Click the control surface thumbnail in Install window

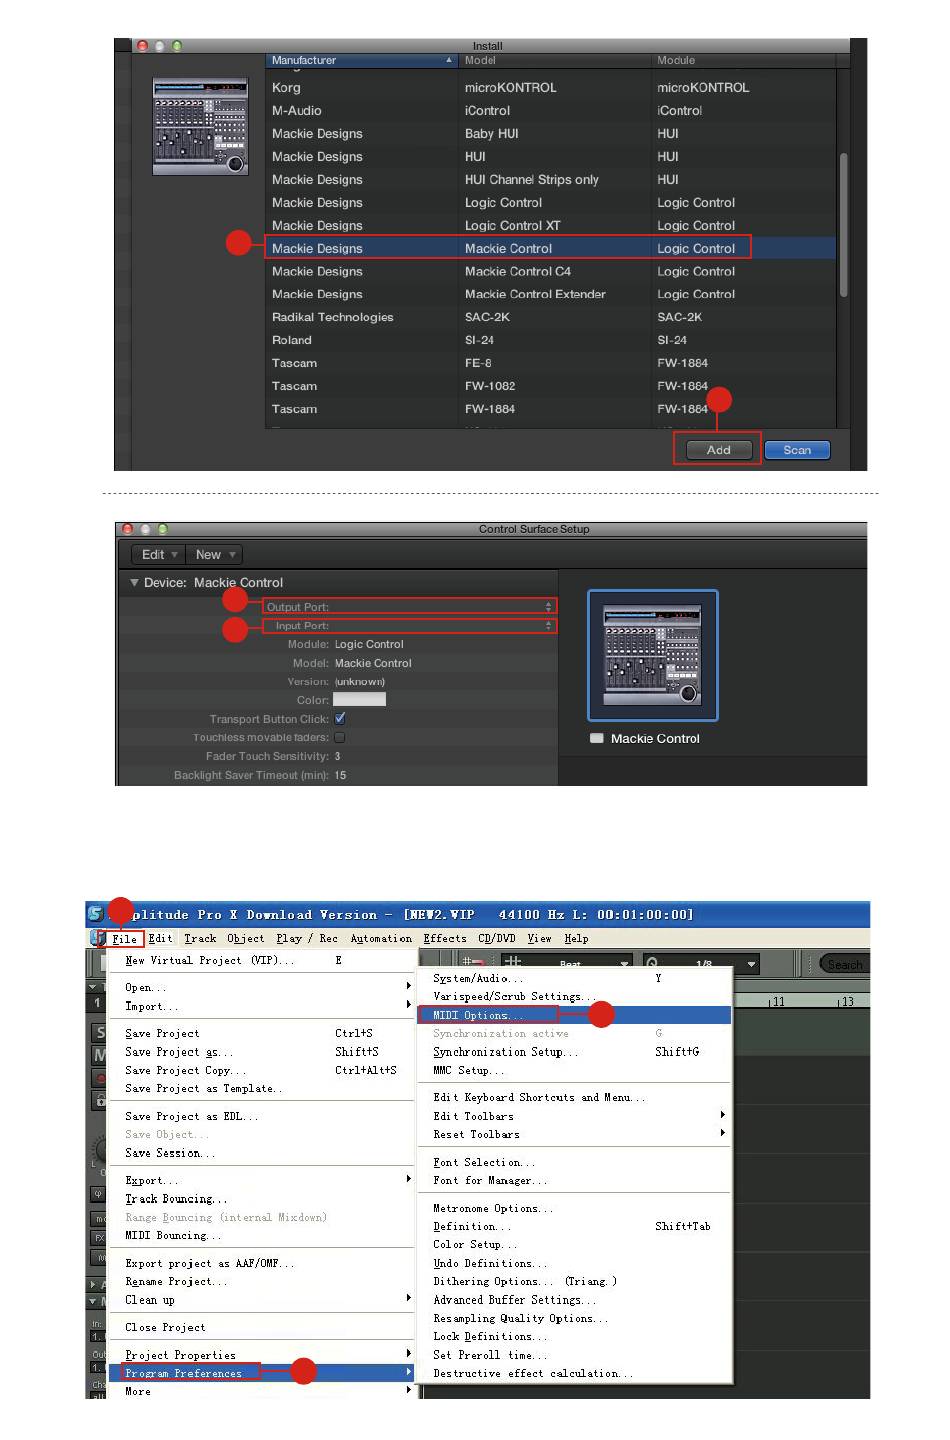pos(200,126)
